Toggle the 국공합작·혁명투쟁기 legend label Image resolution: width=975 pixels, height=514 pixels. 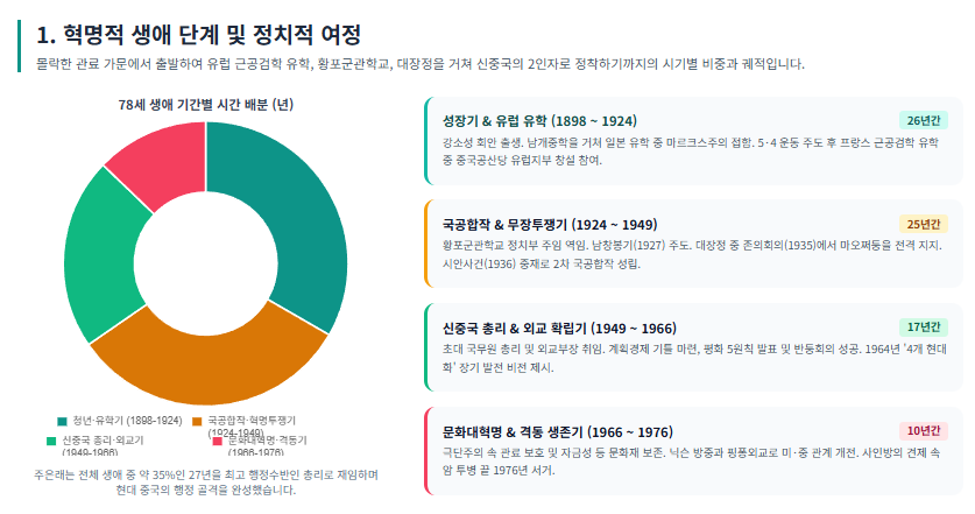pyautogui.click(x=252, y=426)
